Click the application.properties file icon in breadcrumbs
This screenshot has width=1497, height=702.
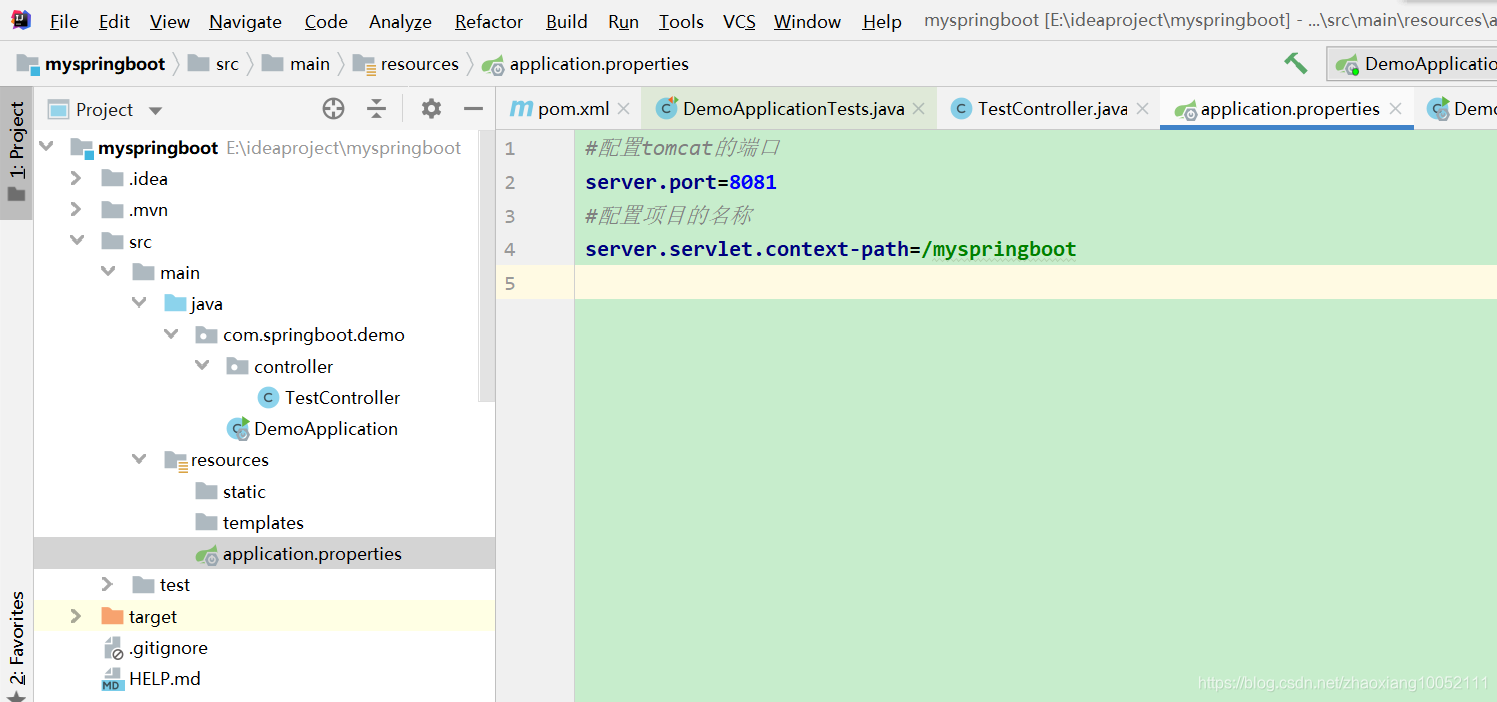point(493,63)
